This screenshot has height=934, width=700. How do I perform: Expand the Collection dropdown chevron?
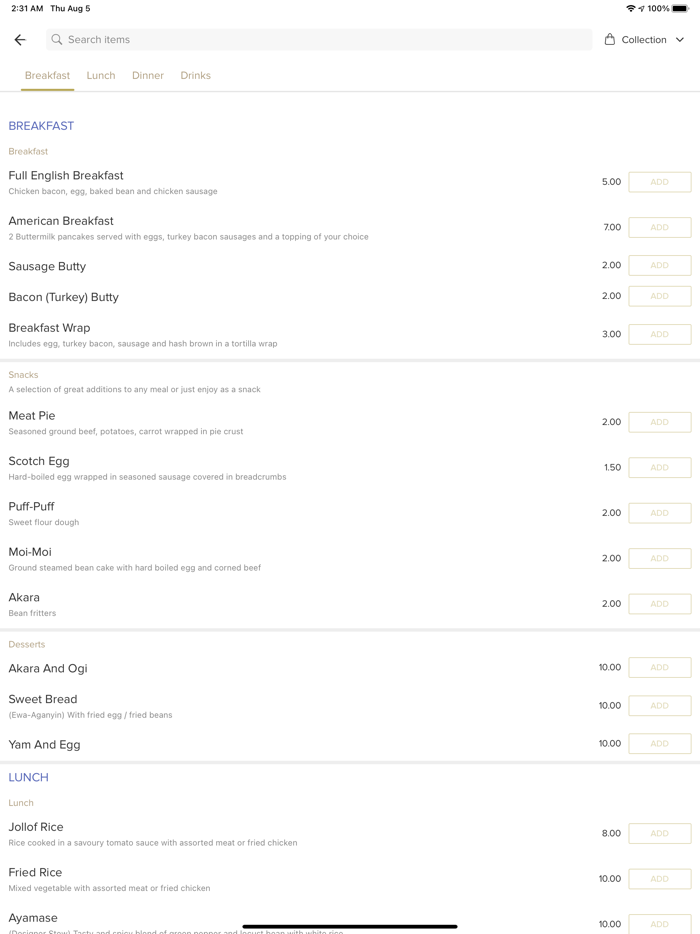point(680,40)
